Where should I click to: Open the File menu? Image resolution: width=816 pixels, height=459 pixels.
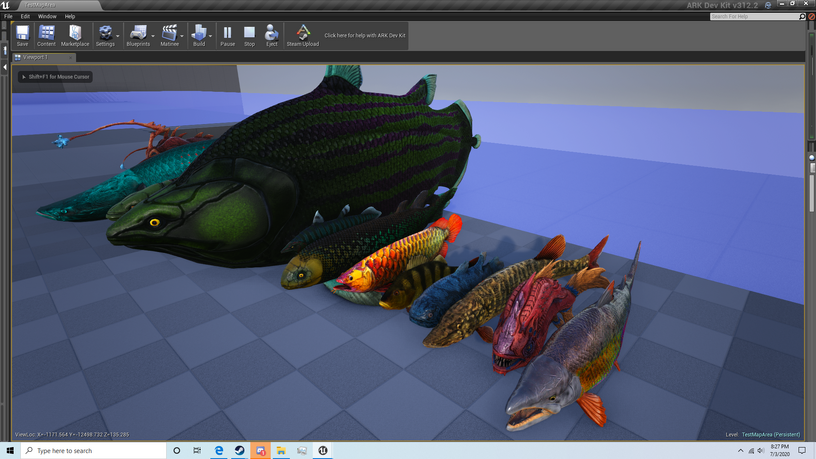(x=8, y=16)
